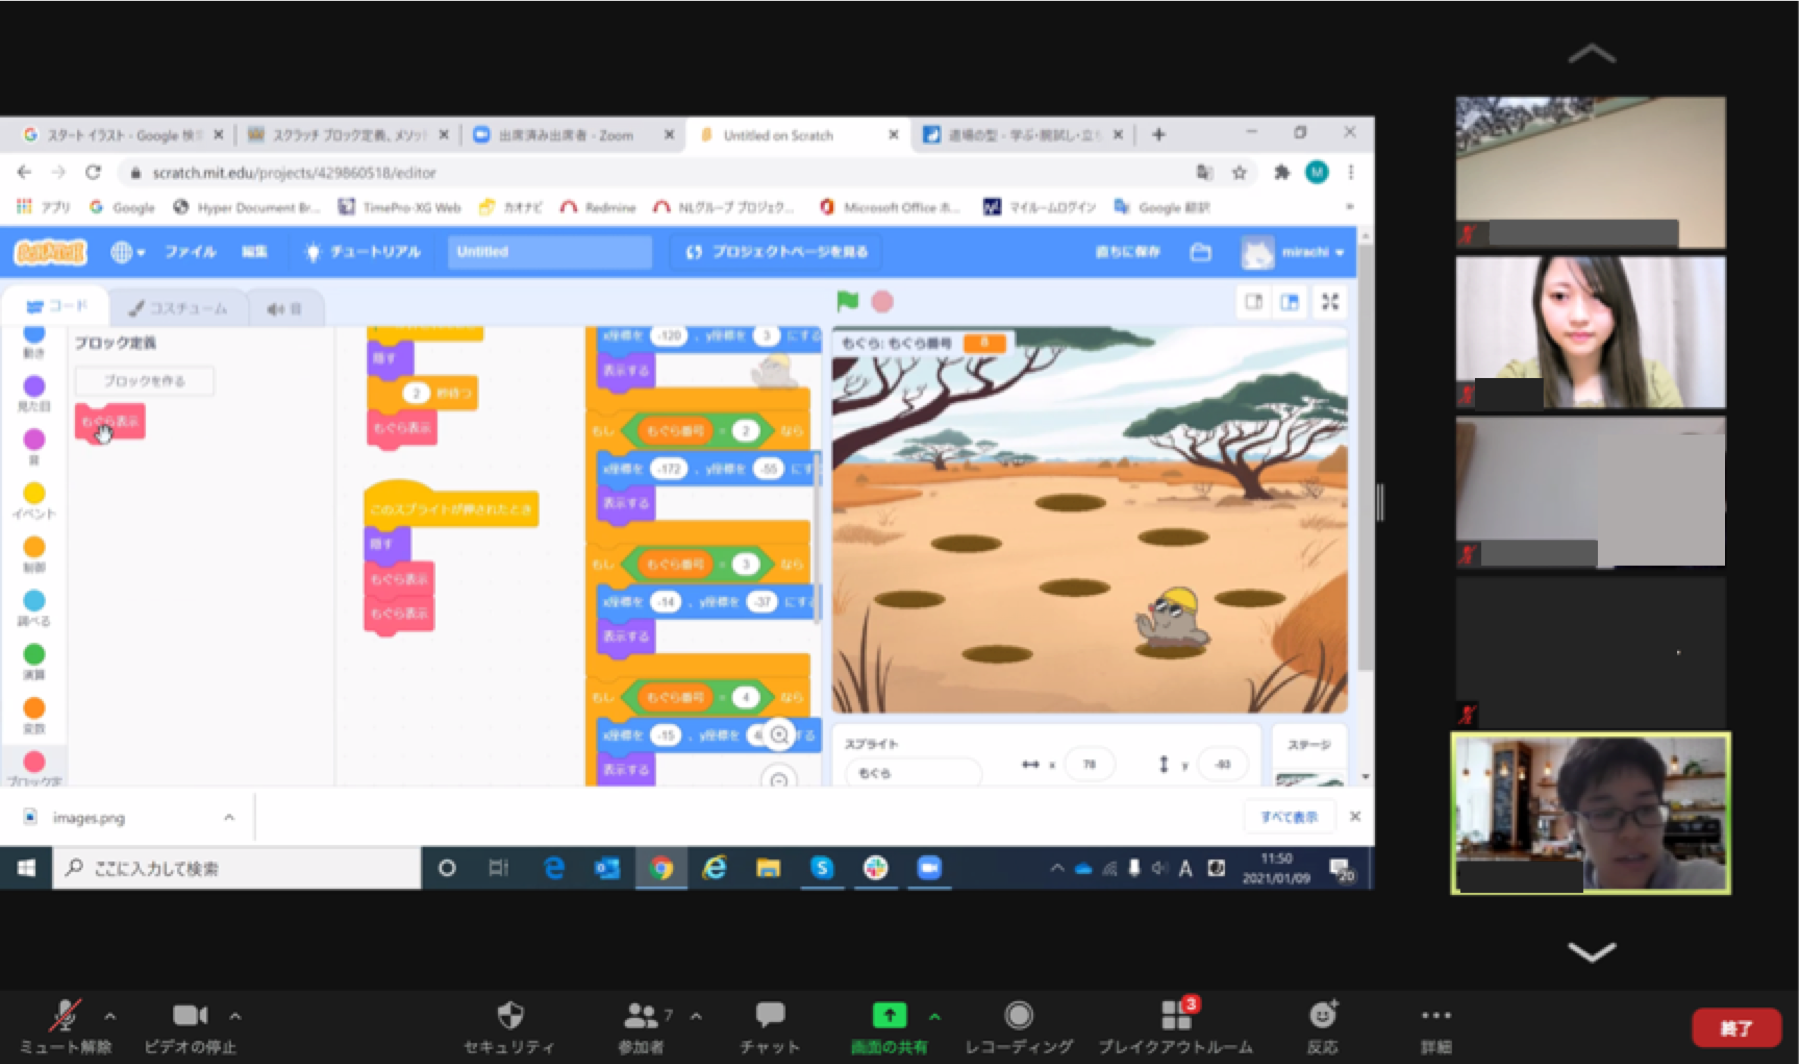The width and height of the screenshot is (1799, 1064).
Task: Select the 制御 control block category
Action: tap(34, 554)
